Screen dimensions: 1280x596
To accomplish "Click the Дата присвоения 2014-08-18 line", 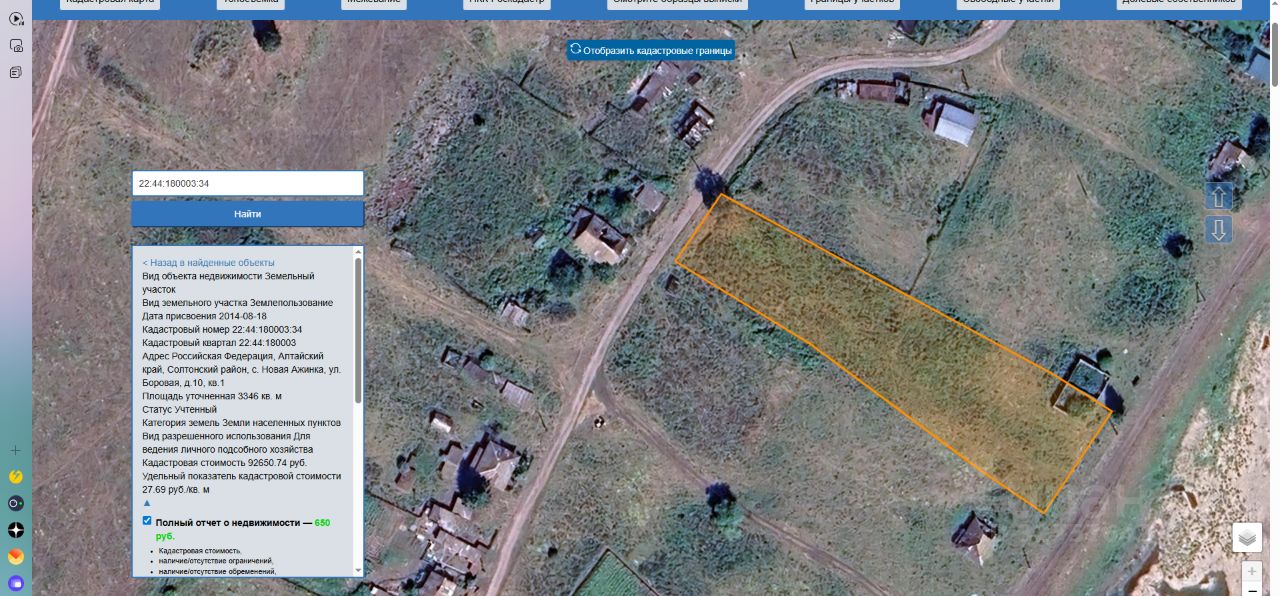I will coord(204,316).
